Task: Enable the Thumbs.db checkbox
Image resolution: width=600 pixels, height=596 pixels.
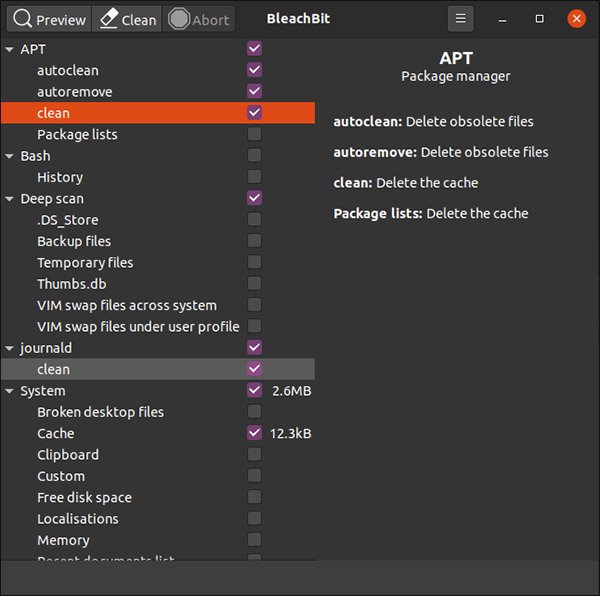Action: click(254, 283)
